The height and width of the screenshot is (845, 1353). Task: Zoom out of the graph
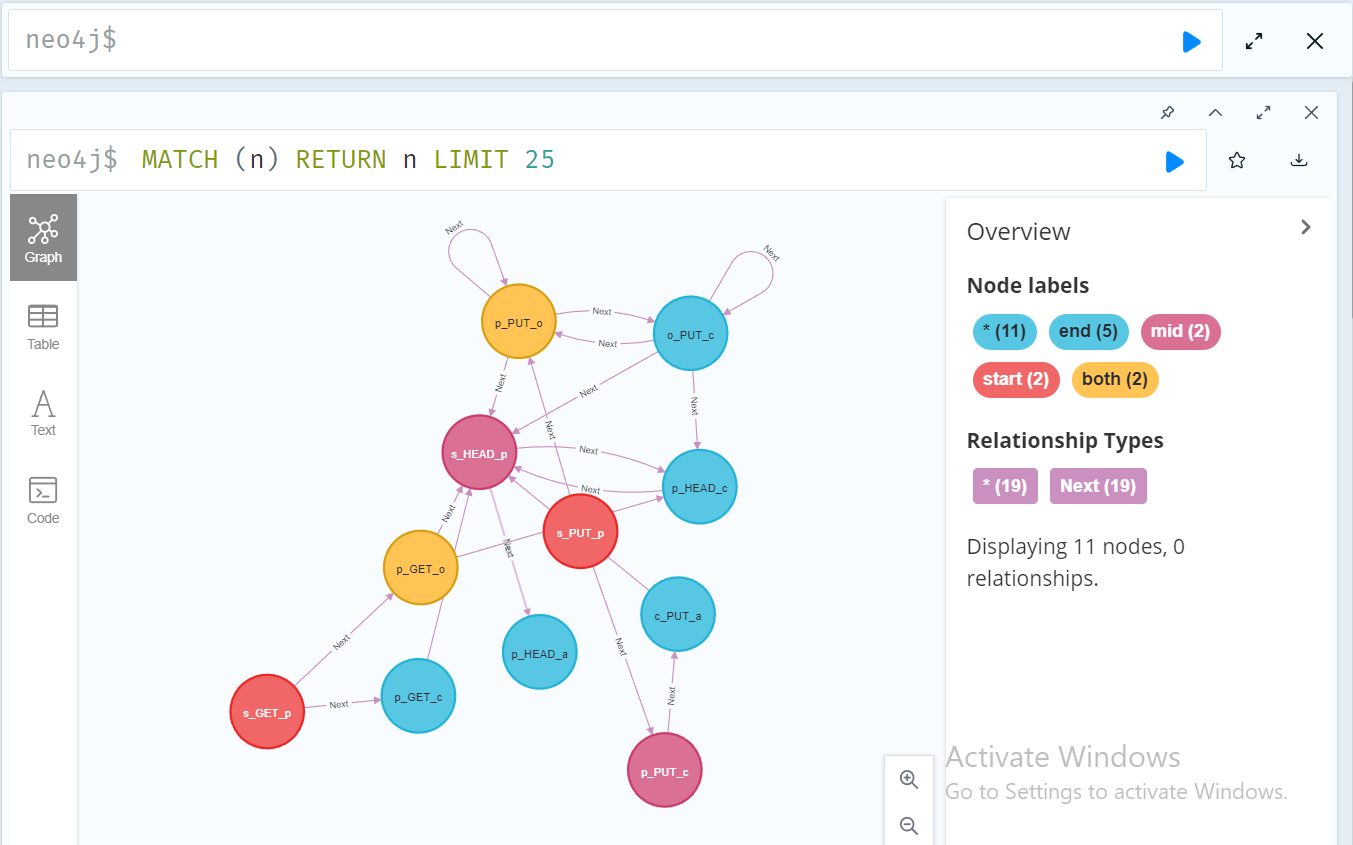coord(909,826)
